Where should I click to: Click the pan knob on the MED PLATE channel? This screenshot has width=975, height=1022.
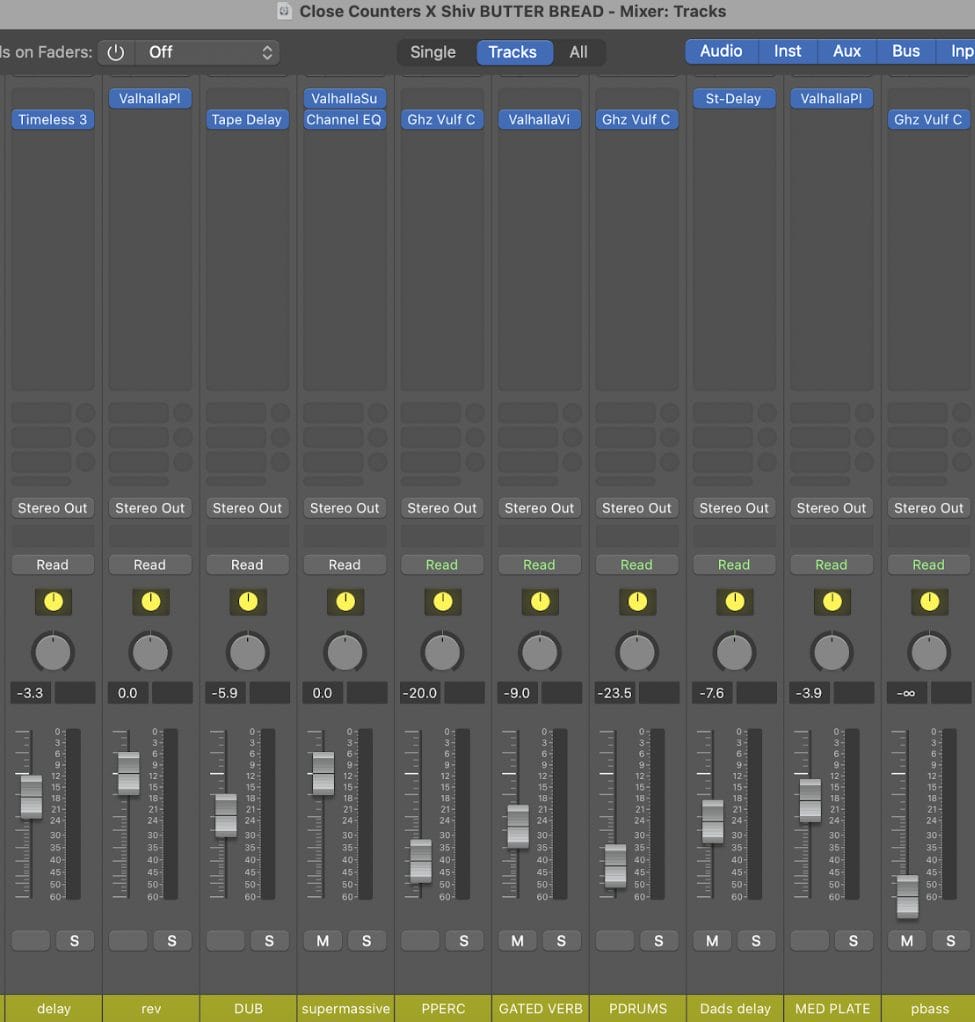coord(831,652)
